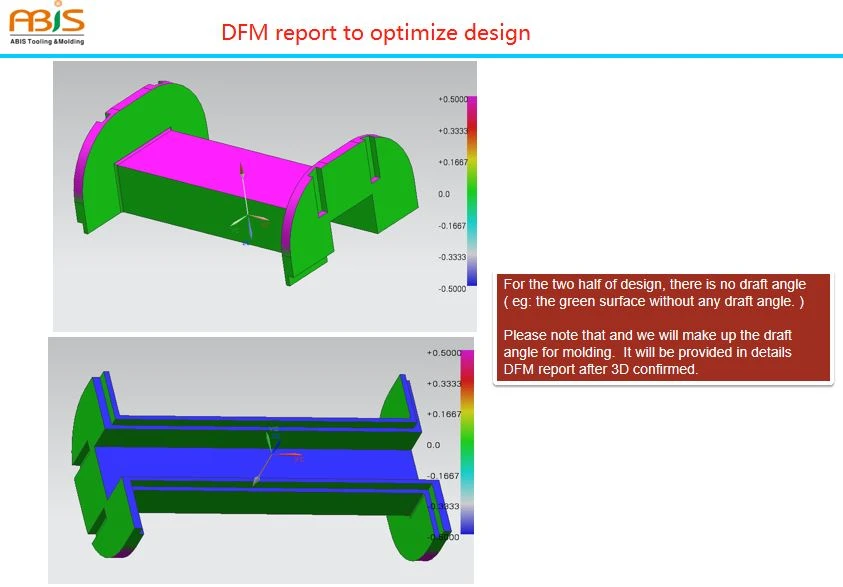Image resolution: width=843 pixels, height=587 pixels.
Task: Open the bottom 3D draft analysis image
Action: click(x=261, y=461)
